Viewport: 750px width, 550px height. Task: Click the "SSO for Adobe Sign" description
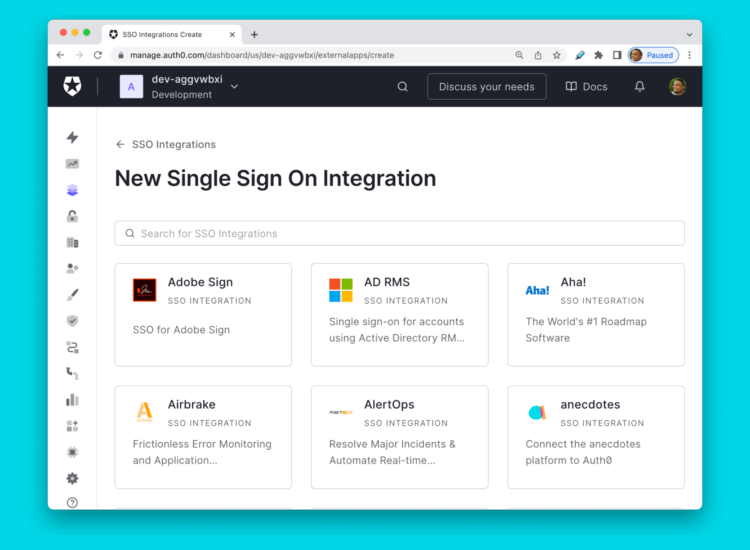pos(181,330)
